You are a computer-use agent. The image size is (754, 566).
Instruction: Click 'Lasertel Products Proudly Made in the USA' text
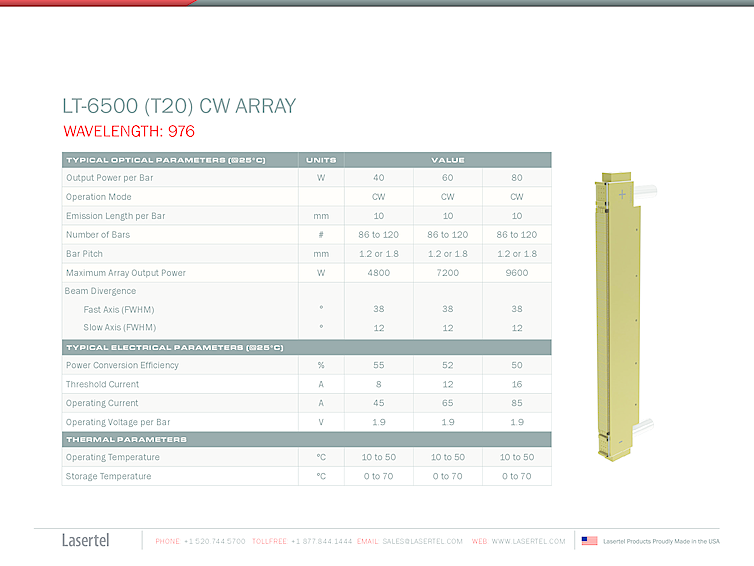click(x=661, y=541)
